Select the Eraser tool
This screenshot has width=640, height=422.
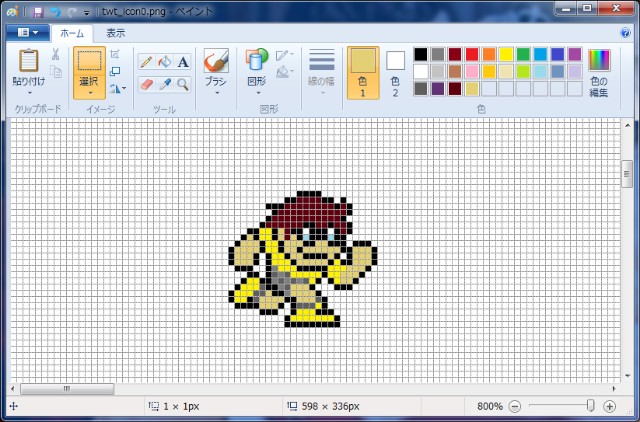tap(146, 84)
